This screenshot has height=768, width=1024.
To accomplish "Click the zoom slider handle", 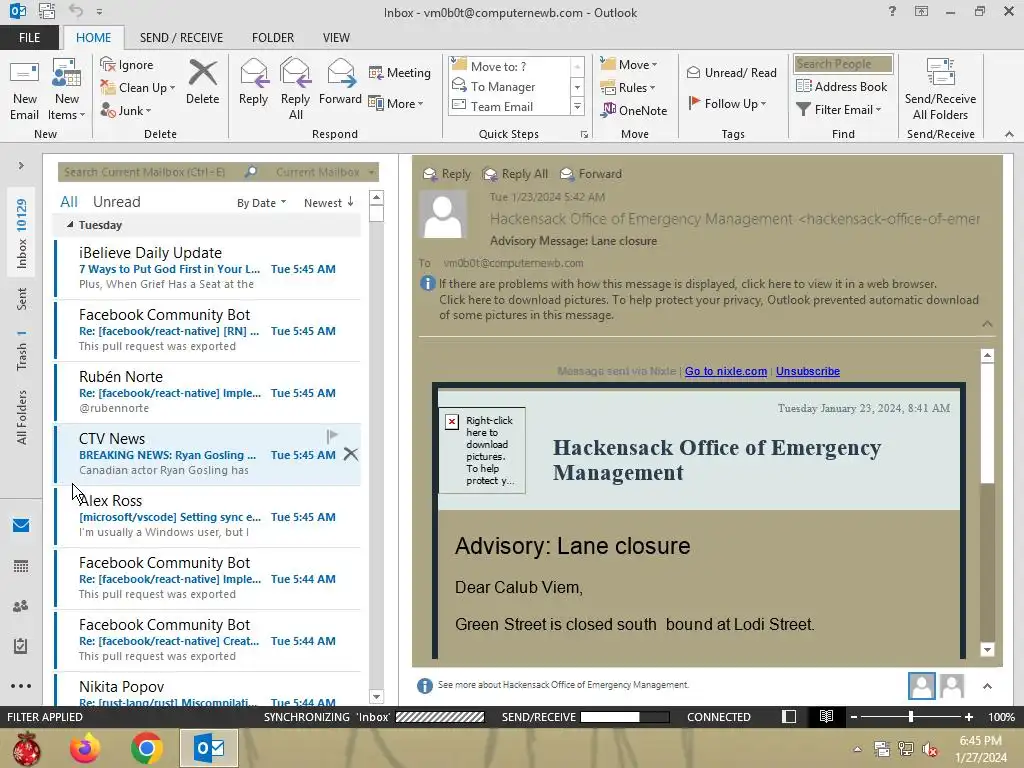I will 911,717.
